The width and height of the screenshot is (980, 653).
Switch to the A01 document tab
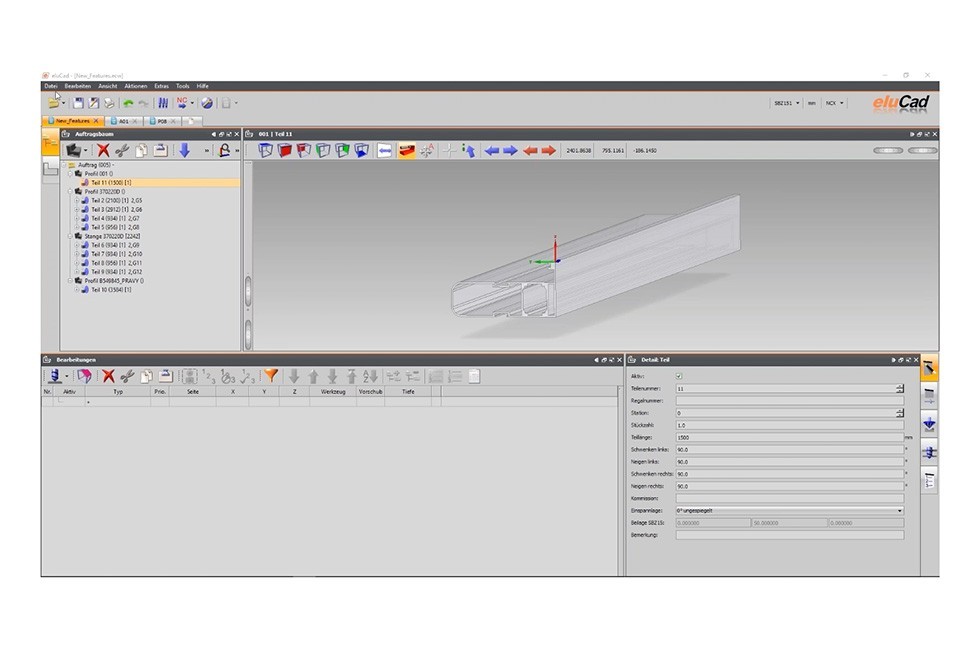(124, 121)
